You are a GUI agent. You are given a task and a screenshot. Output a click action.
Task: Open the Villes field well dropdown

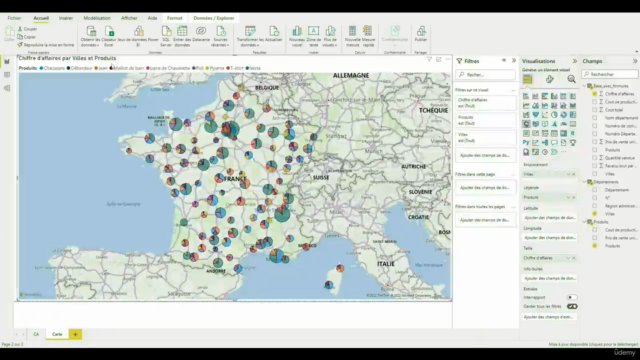coord(568,174)
